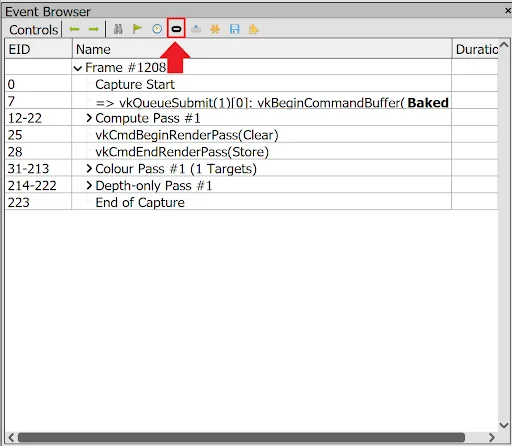Expand Colour Pass #1 (1 Targets)
This screenshot has width=512, height=446.
[x=89, y=169]
